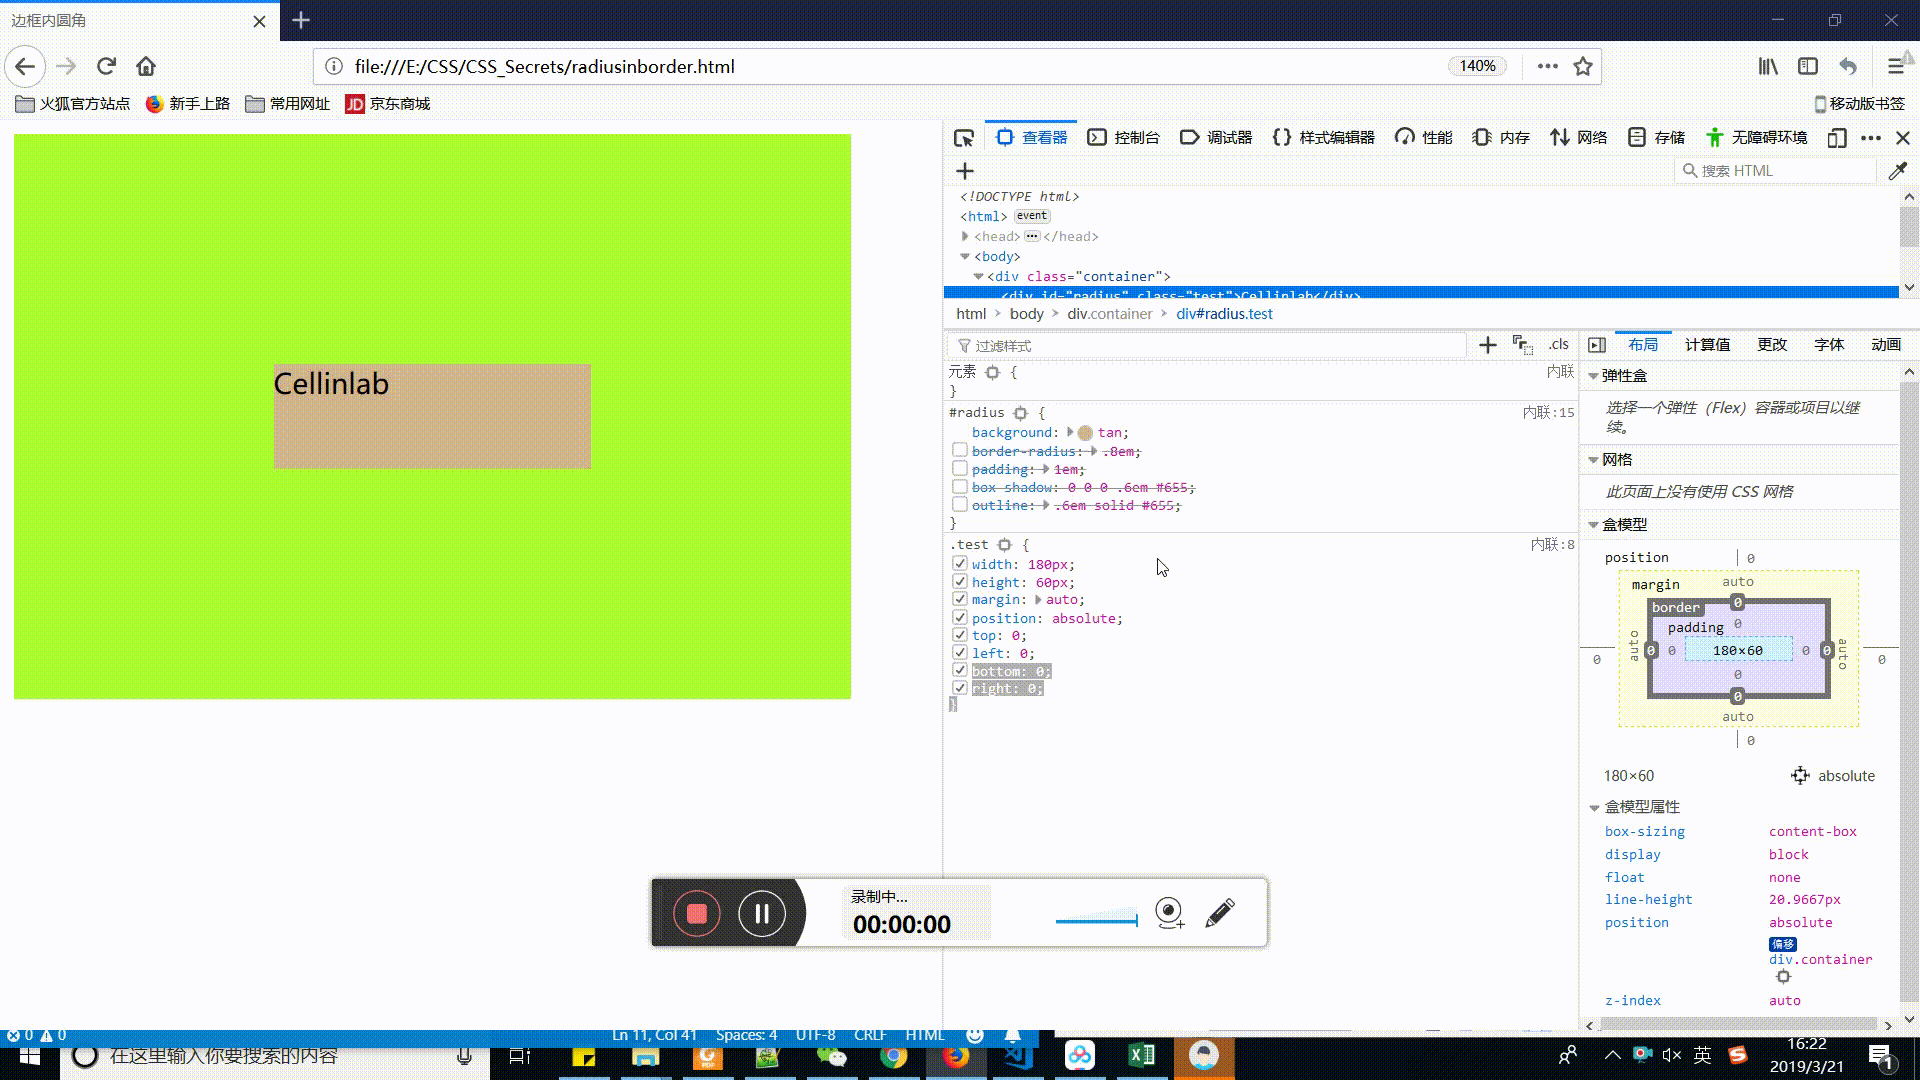Pause the screen recording
This screenshot has width=1920, height=1080.
point(762,913)
